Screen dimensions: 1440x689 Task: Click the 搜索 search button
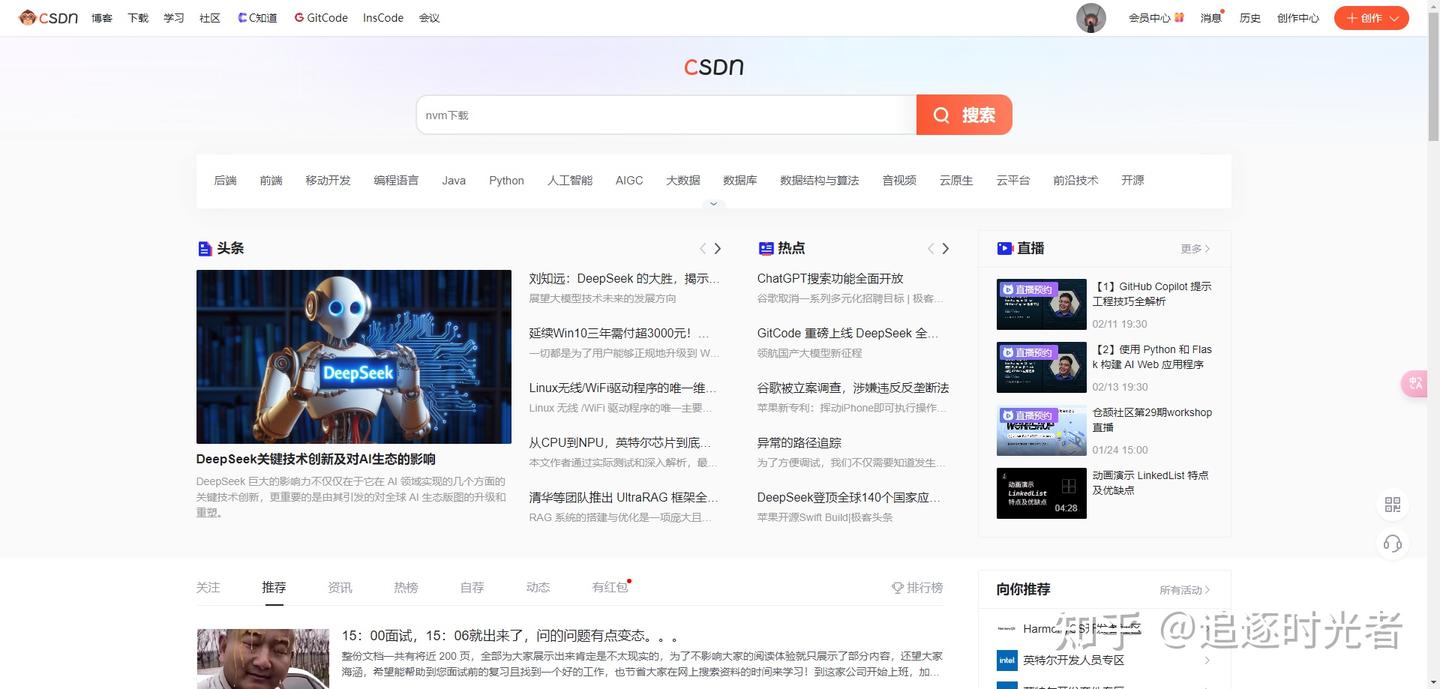click(963, 114)
